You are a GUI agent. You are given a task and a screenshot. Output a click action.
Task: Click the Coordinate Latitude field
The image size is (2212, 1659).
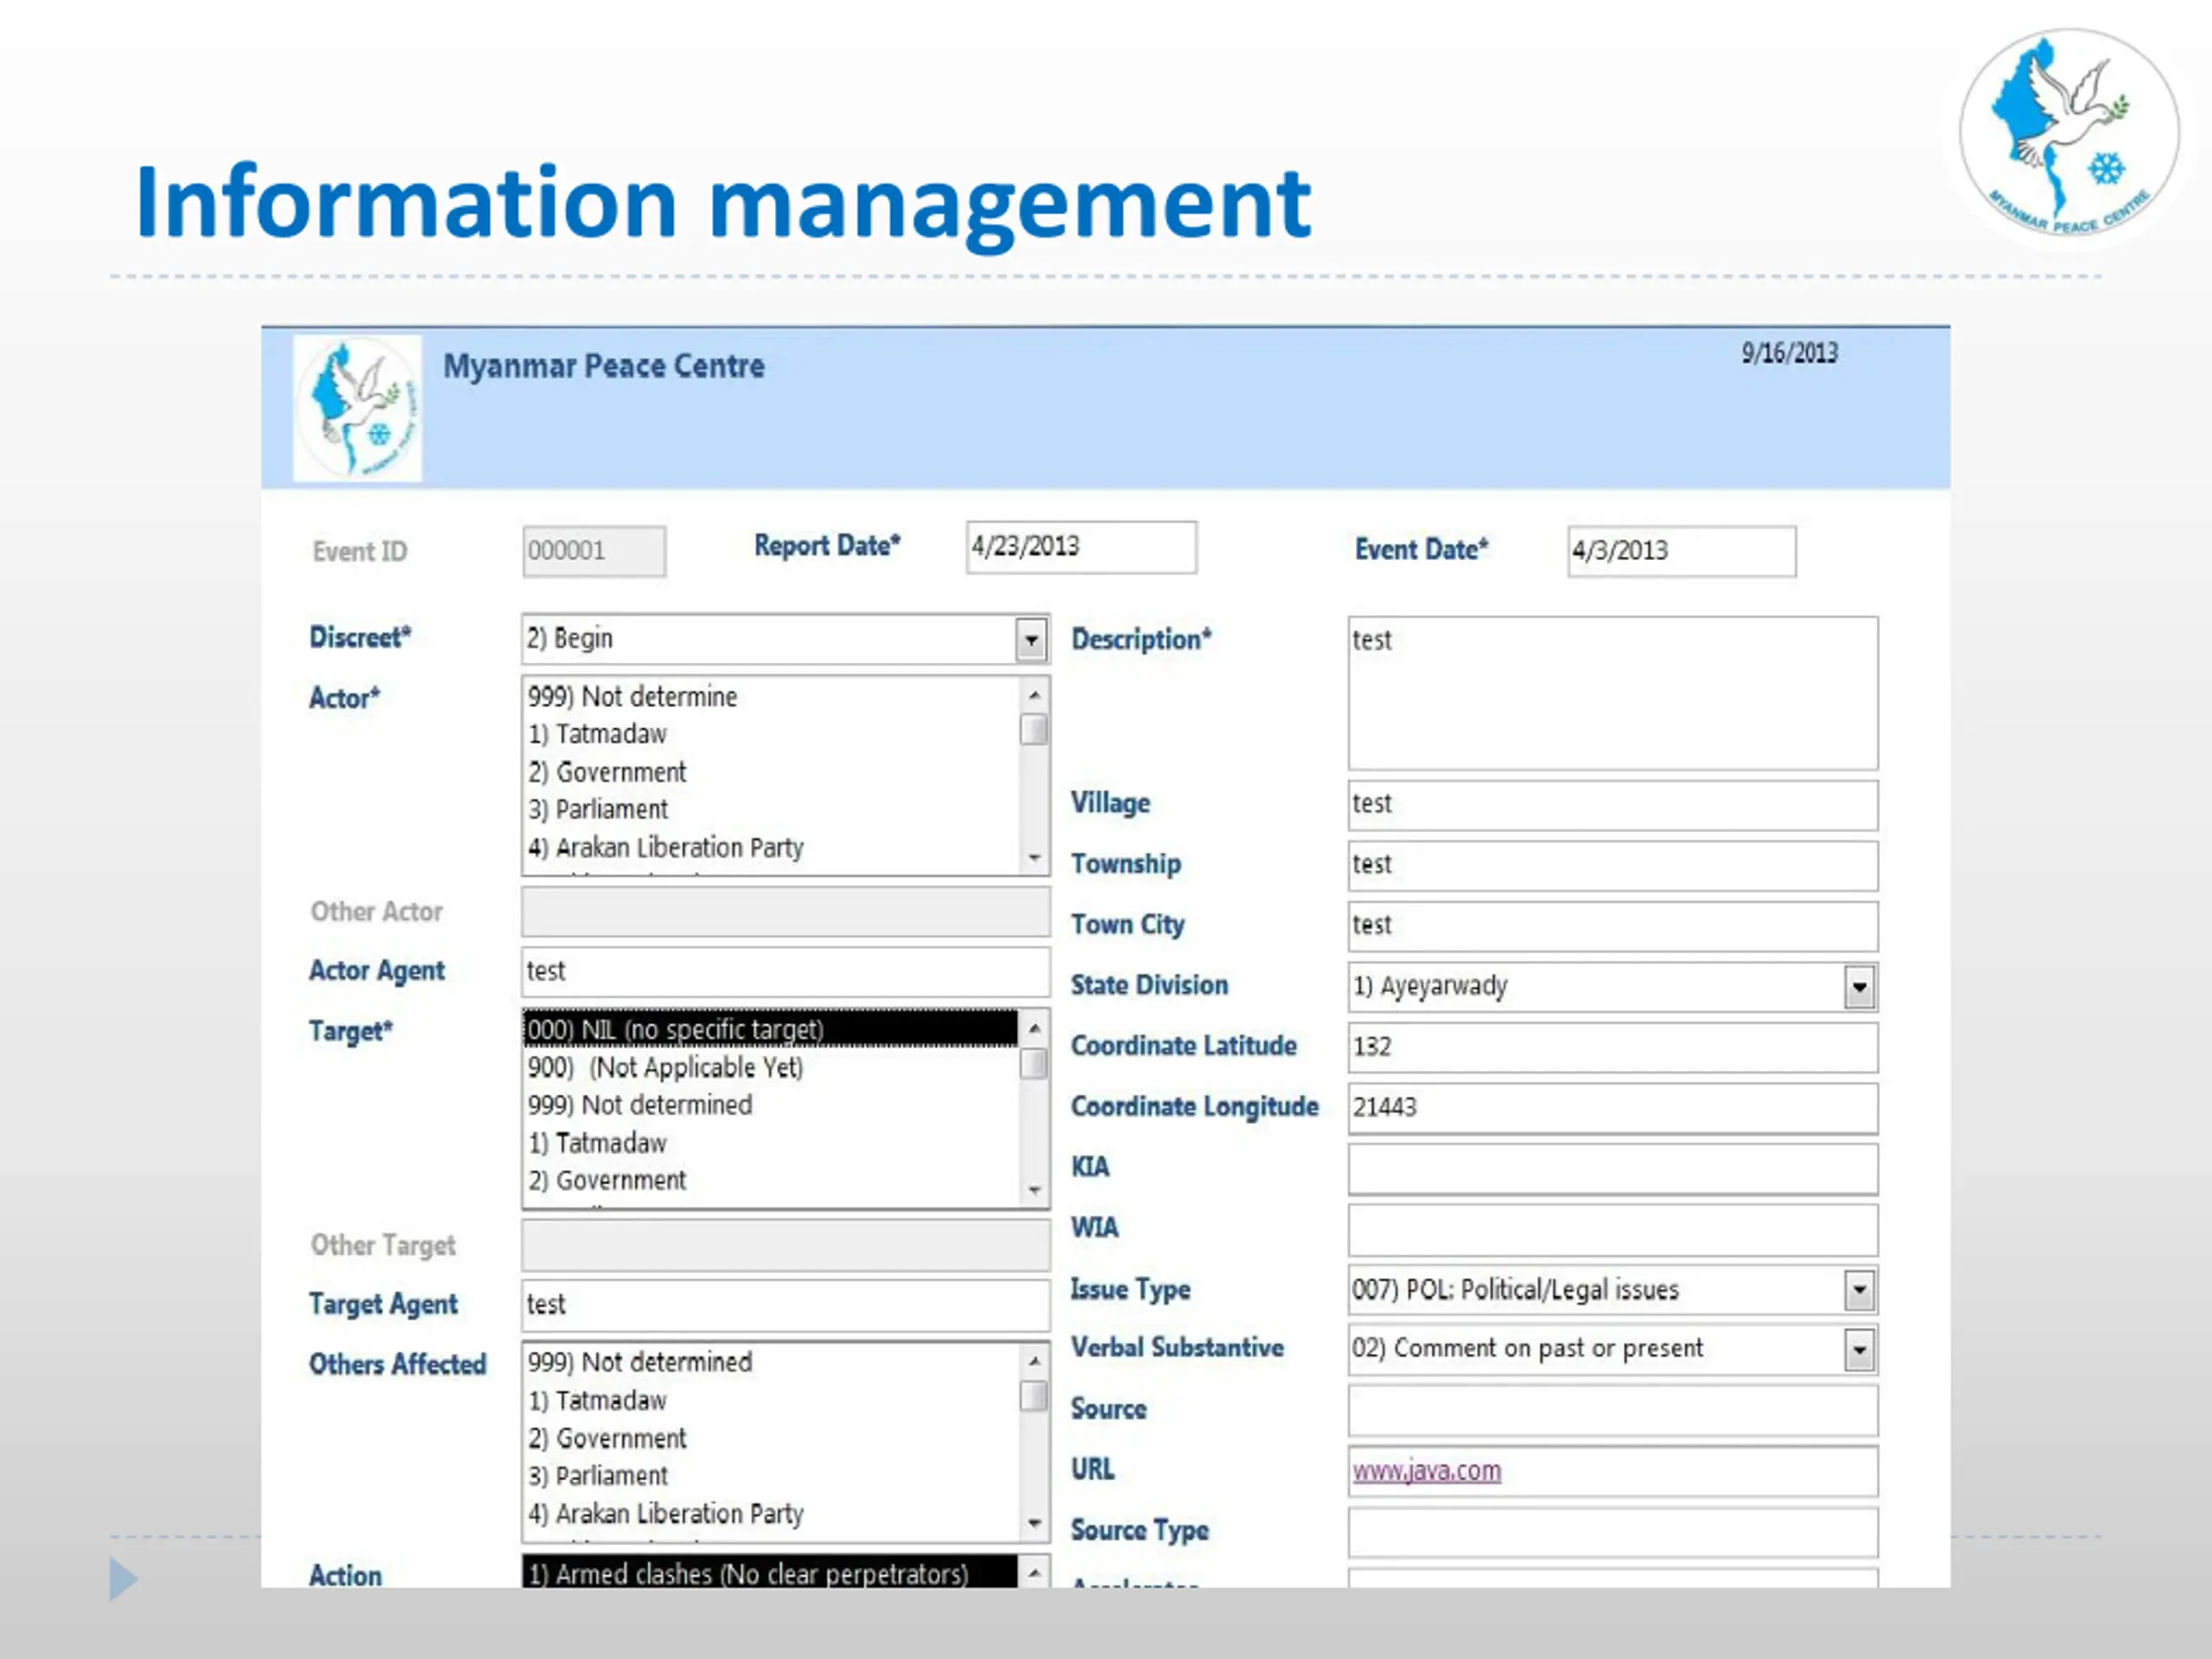tap(1612, 1048)
